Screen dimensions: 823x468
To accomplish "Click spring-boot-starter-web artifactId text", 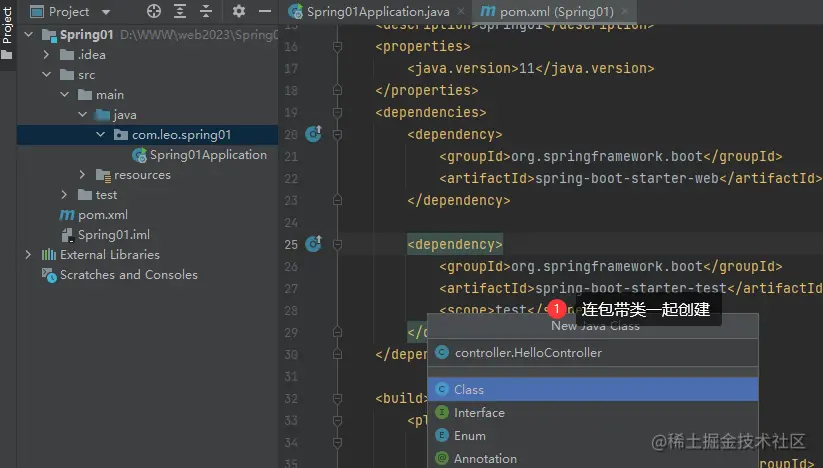I will (627, 178).
